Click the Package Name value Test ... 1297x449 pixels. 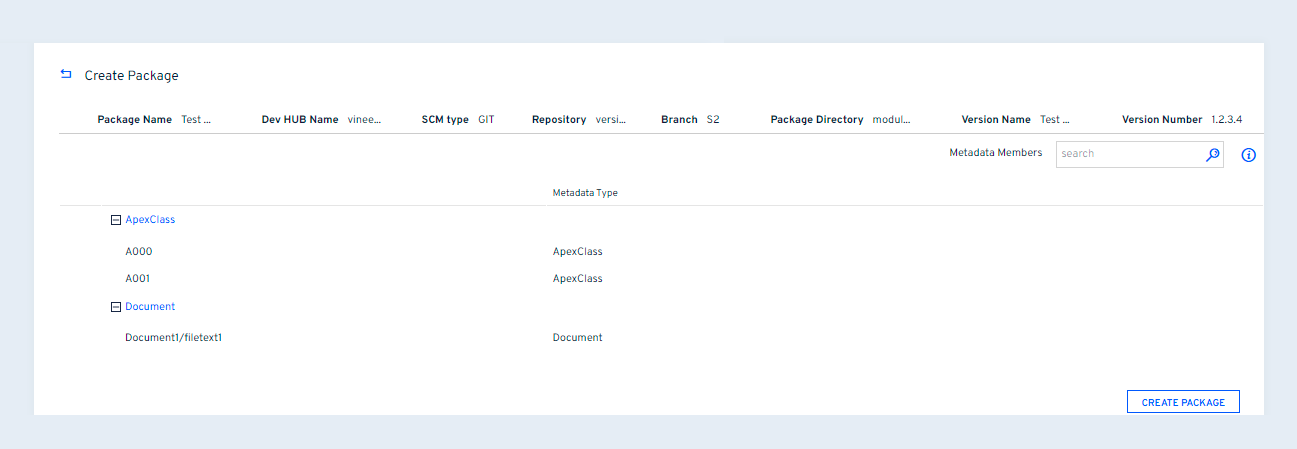pyautogui.click(x=196, y=120)
